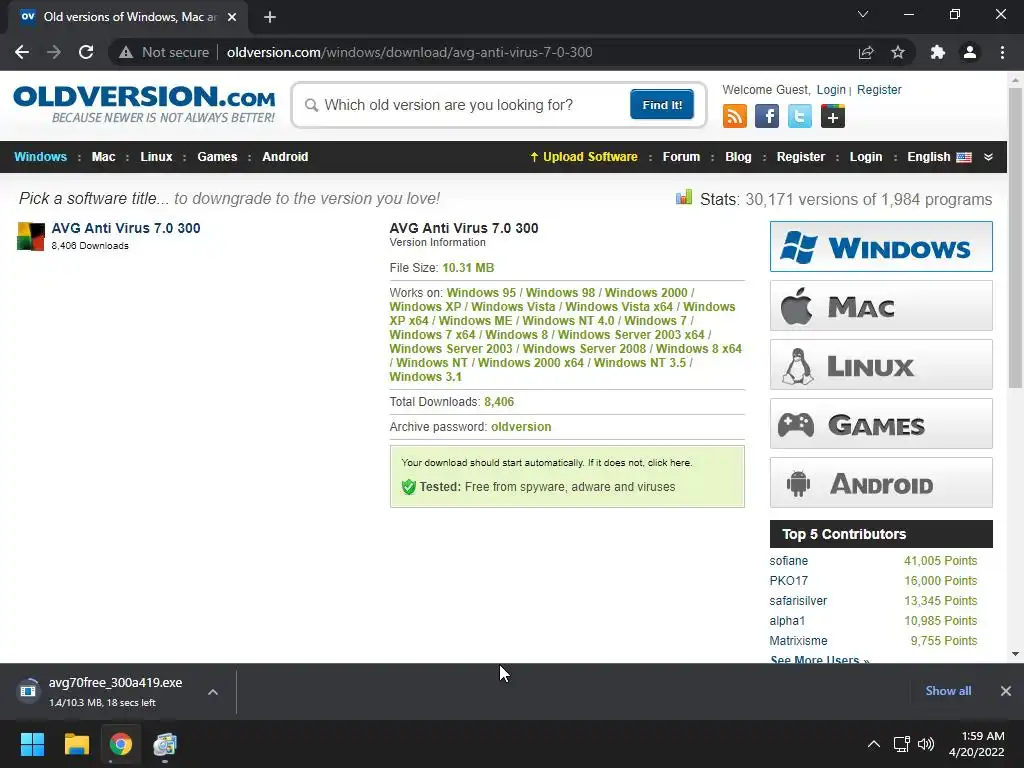Image resolution: width=1024 pixels, height=768 pixels.
Task: Click the Not secure warning icon
Action: click(126, 52)
